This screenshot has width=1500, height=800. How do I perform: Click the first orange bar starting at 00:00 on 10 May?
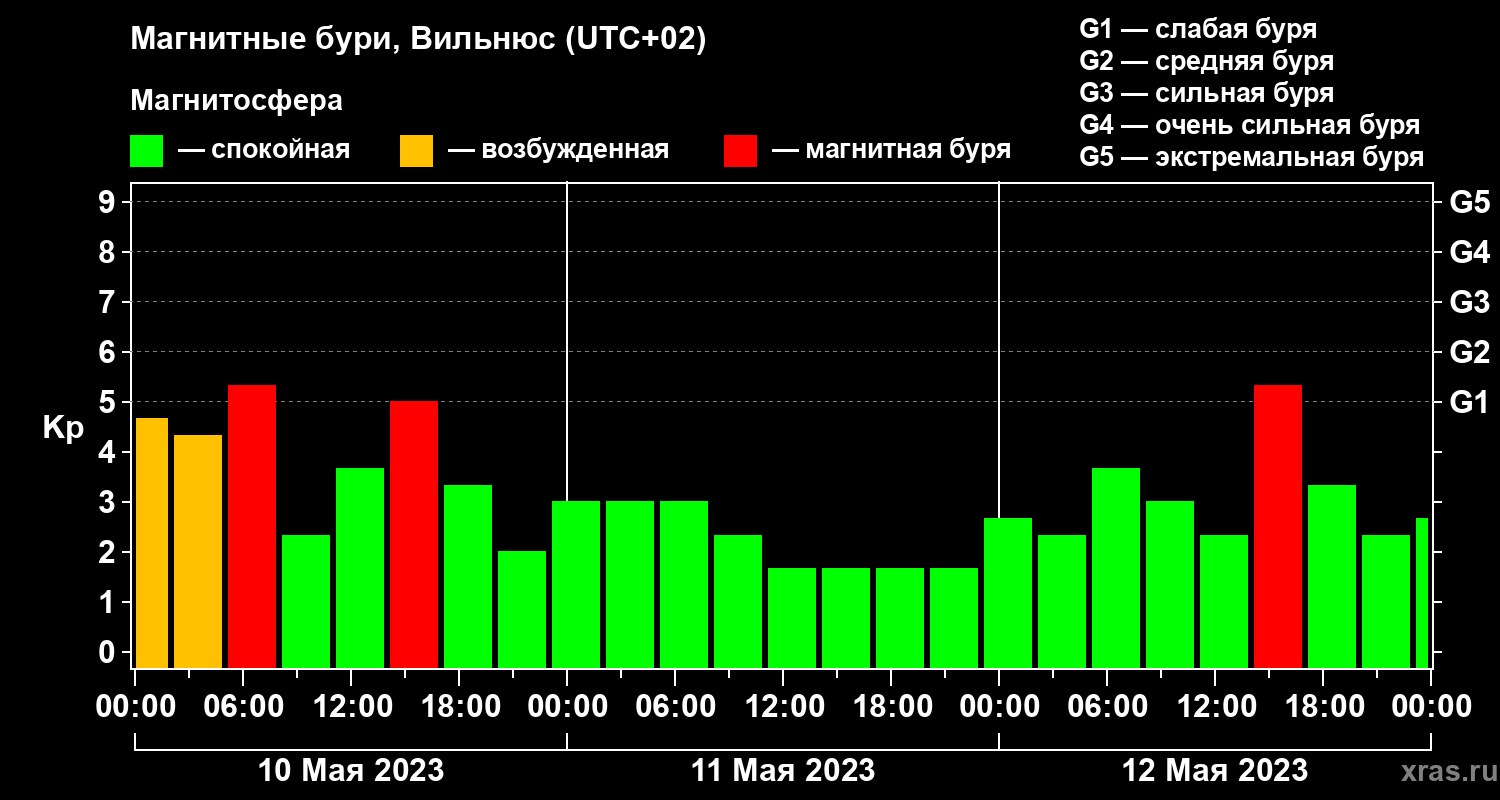coord(152,543)
